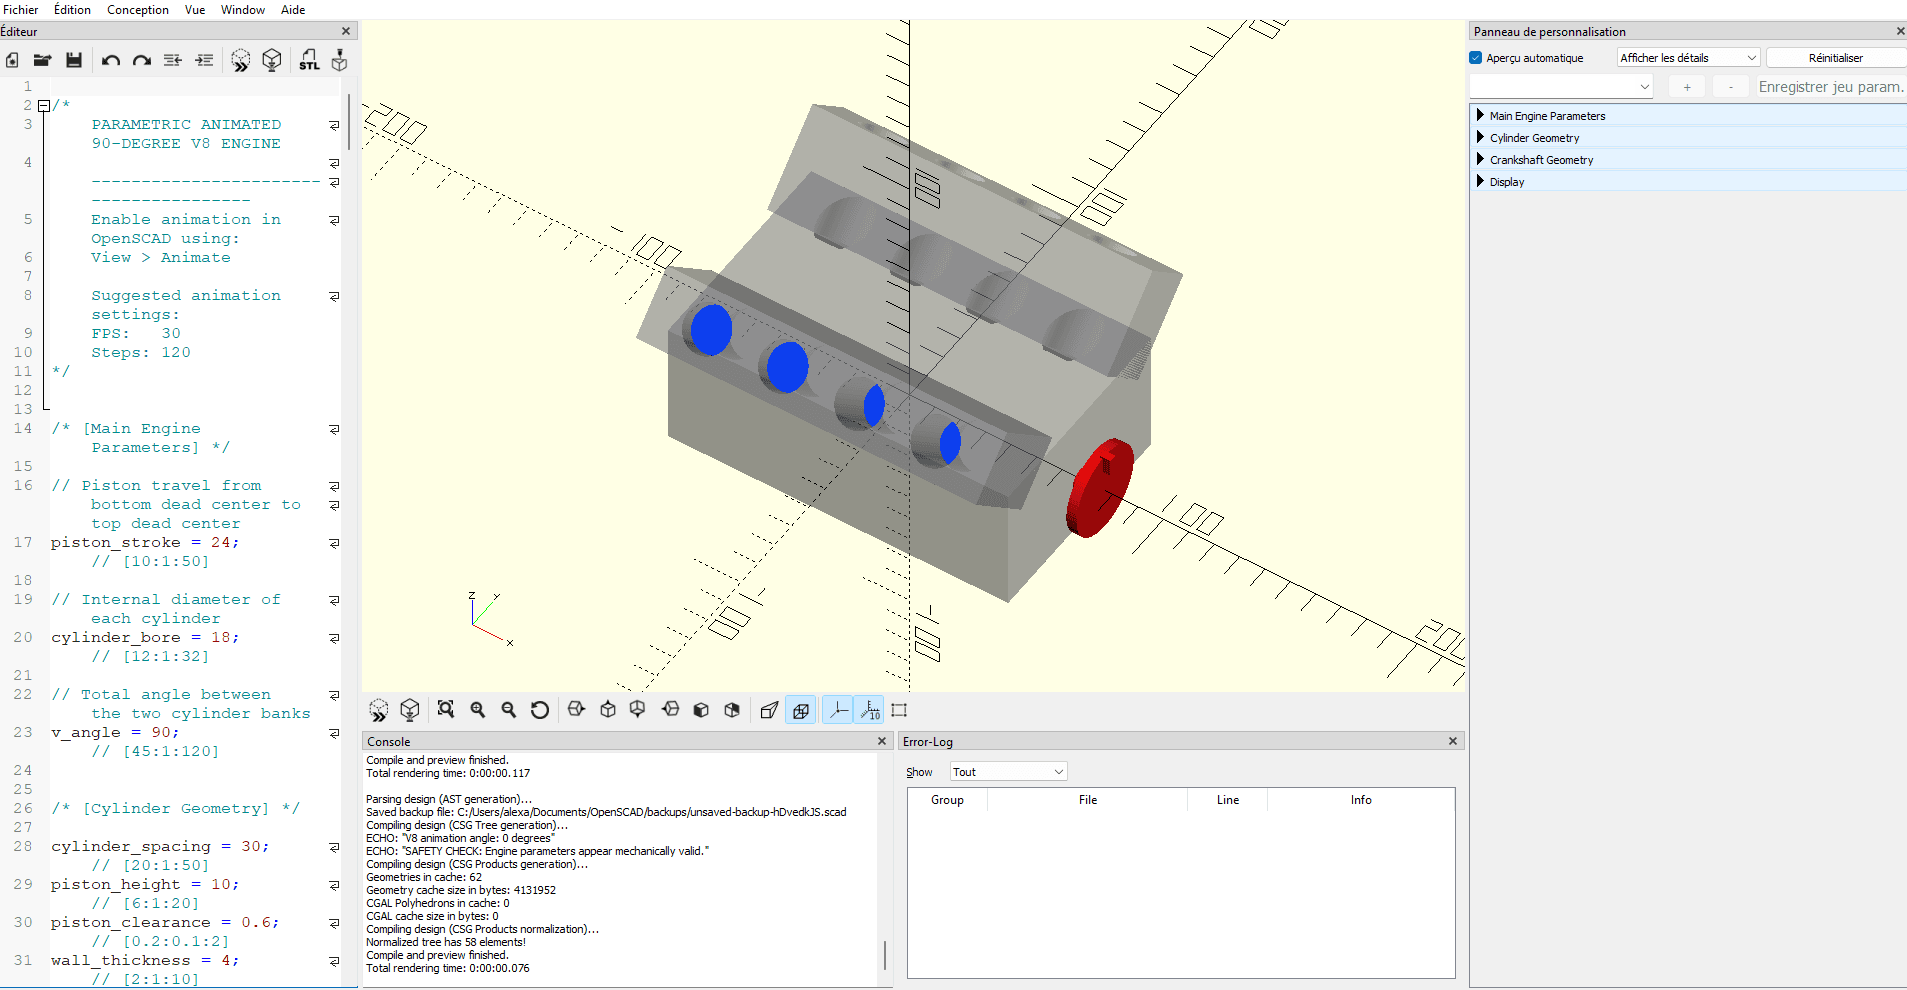Expand the Main Engine Parameters section
Image resolution: width=1907 pixels, height=990 pixels.
(1687, 116)
